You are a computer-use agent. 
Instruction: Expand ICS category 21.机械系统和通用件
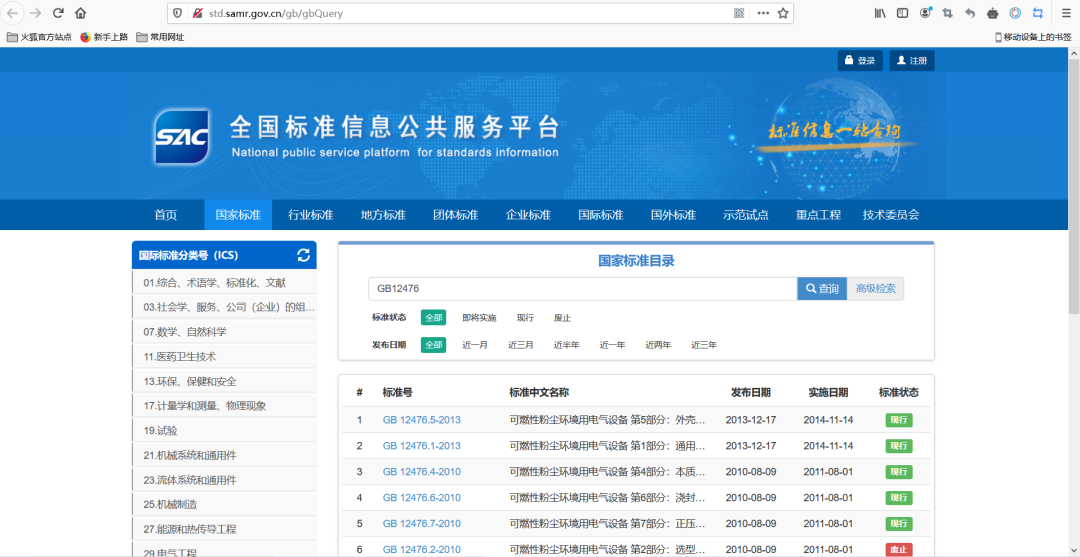point(225,455)
